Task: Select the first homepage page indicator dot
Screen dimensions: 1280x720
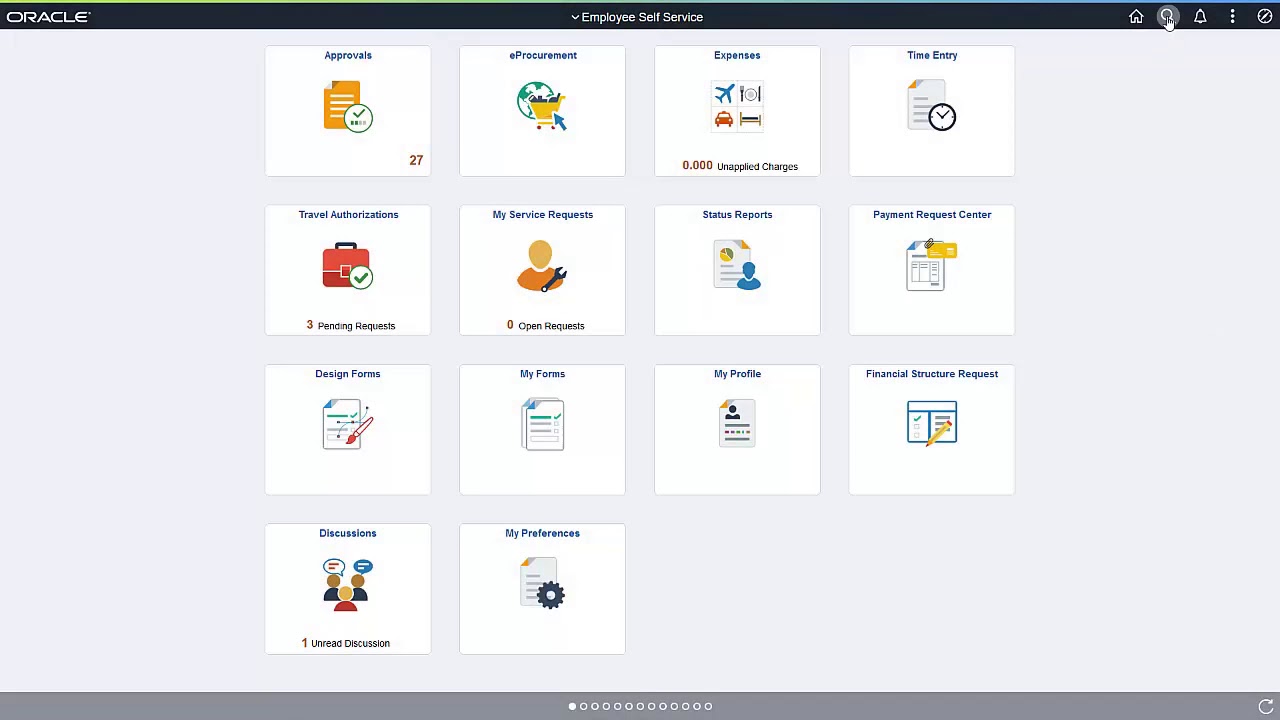Action: pos(572,706)
